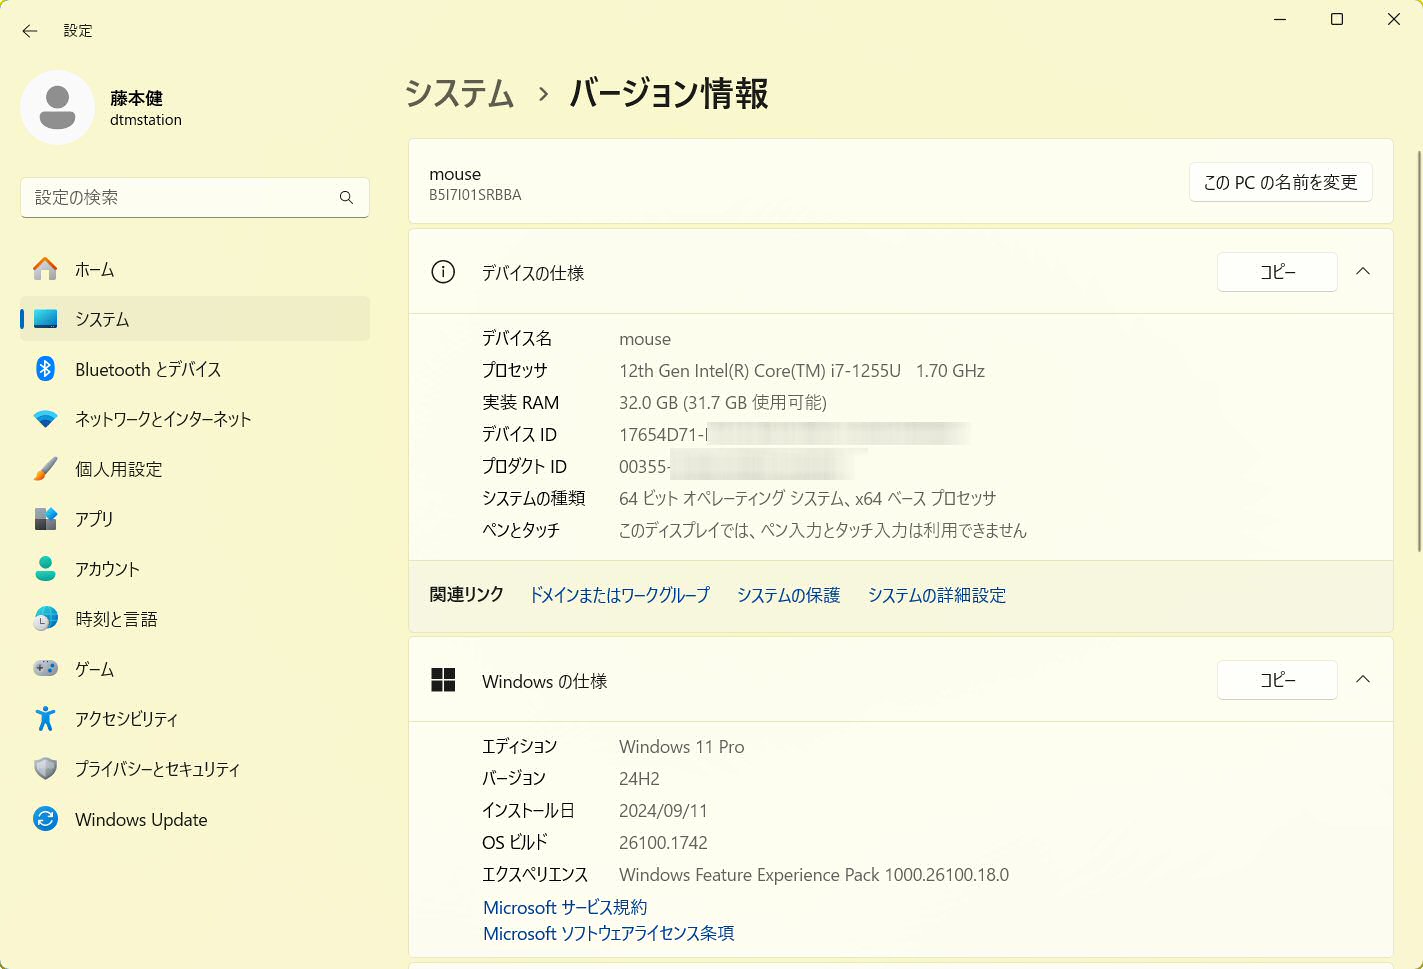
Task: Open アカウント settings page
Action: pos(195,569)
